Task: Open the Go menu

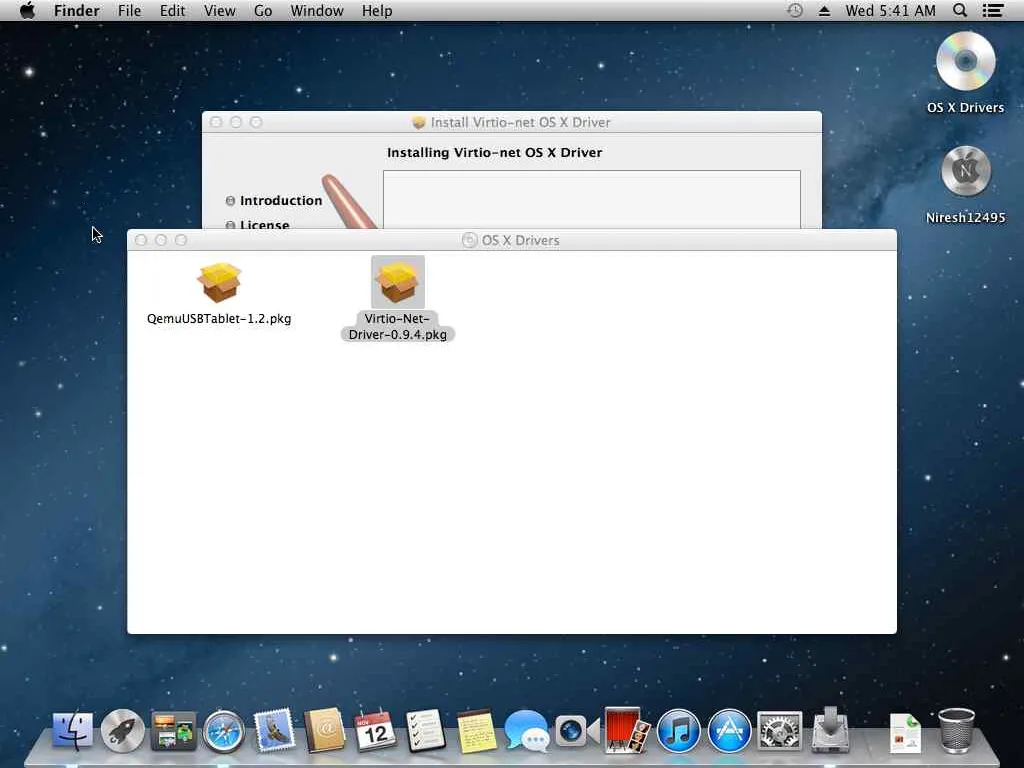Action: click(263, 10)
